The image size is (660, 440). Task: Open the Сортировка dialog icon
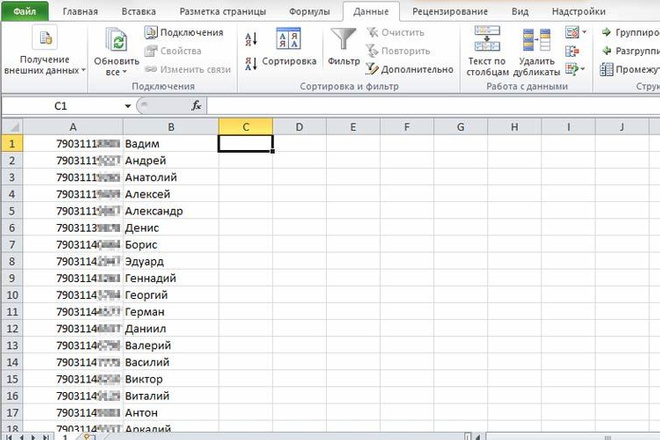tap(288, 39)
